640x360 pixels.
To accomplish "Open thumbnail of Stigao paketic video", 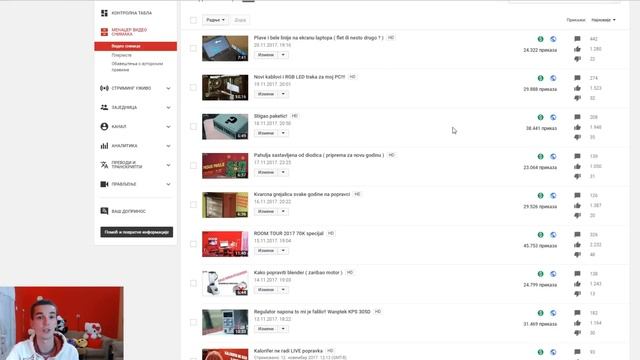I will tap(225, 127).
